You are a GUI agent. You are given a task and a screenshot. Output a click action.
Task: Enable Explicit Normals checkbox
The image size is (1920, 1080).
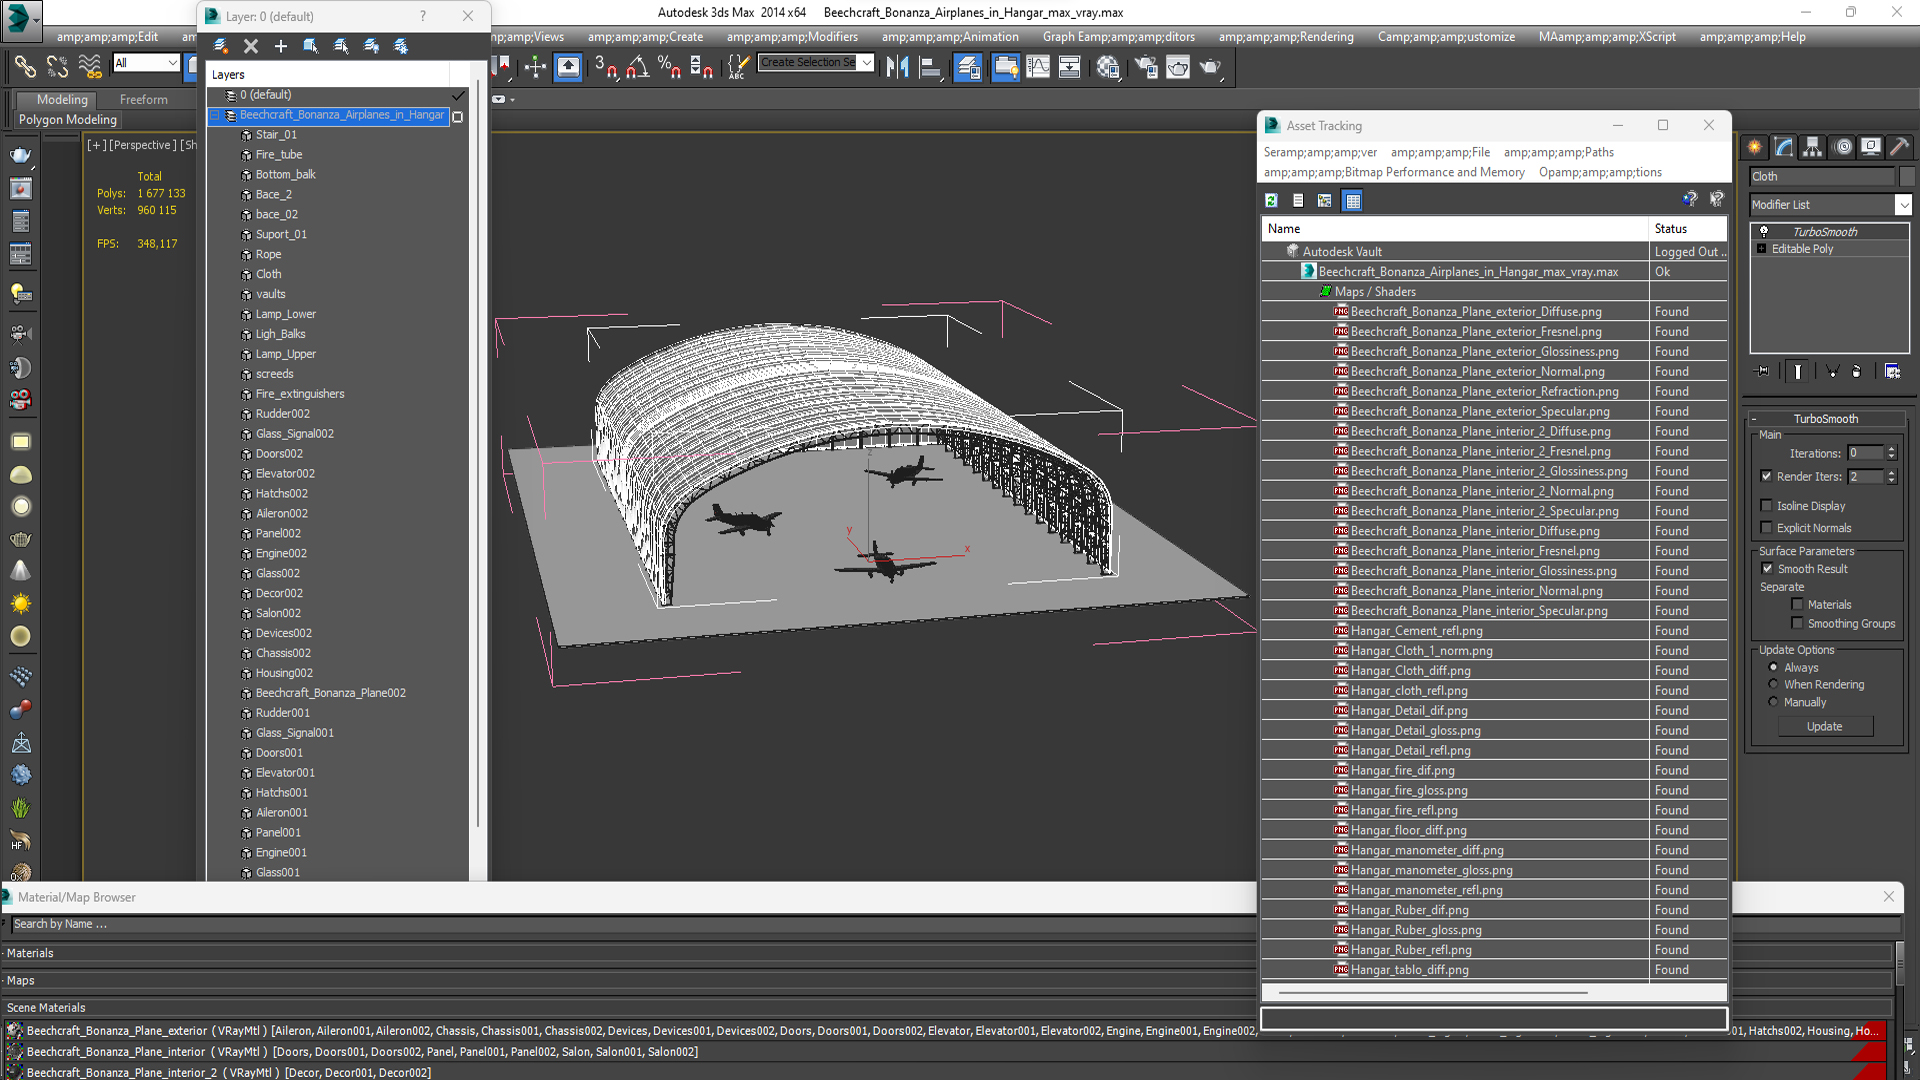pyautogui.click(x=1766, y=527)
